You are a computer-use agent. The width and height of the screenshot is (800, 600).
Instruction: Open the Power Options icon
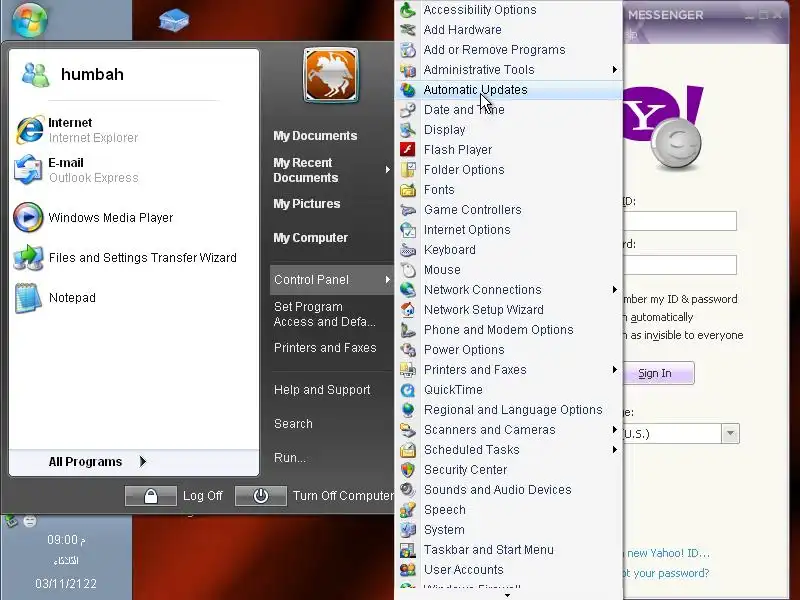point(408,349)
